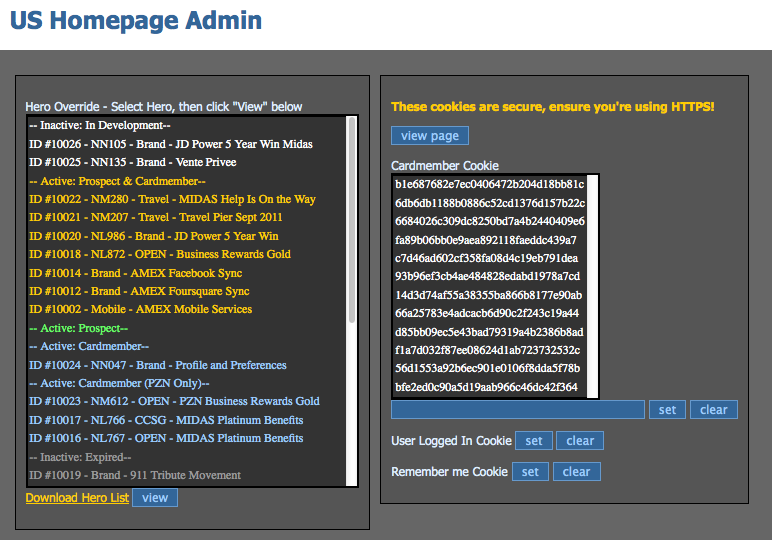Click the Download Hero List link
Image resolution: width=772 pixels, height=540 pixels.
(77, 498)
